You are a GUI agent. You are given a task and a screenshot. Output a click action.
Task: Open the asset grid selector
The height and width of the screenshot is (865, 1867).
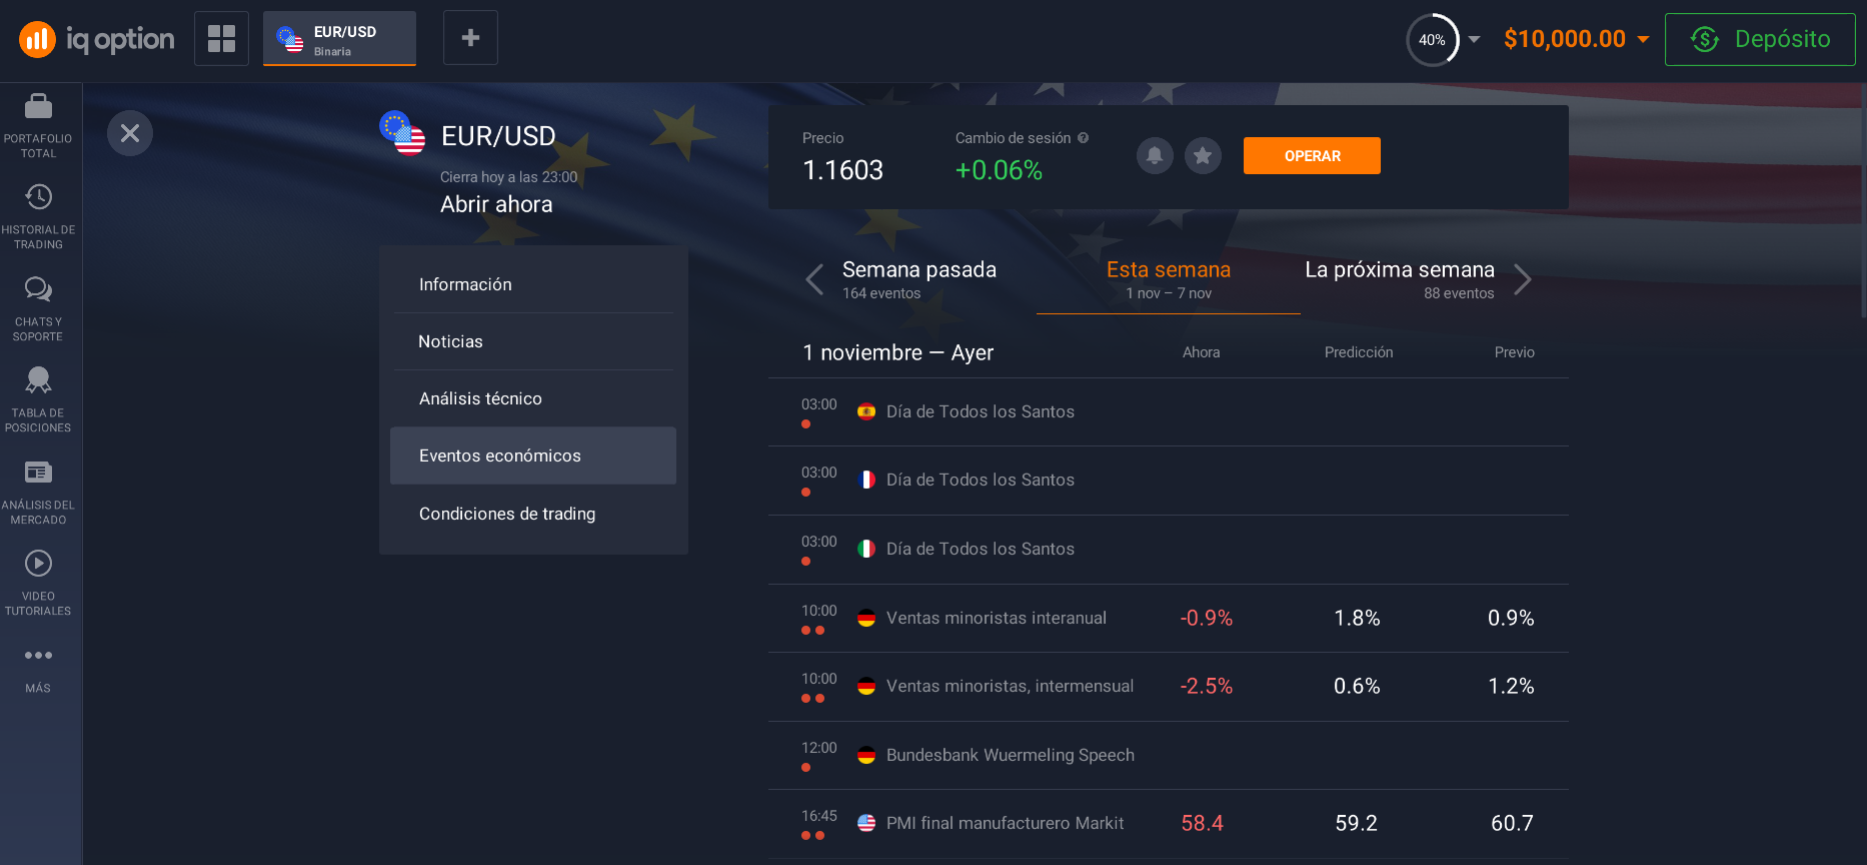221,38
